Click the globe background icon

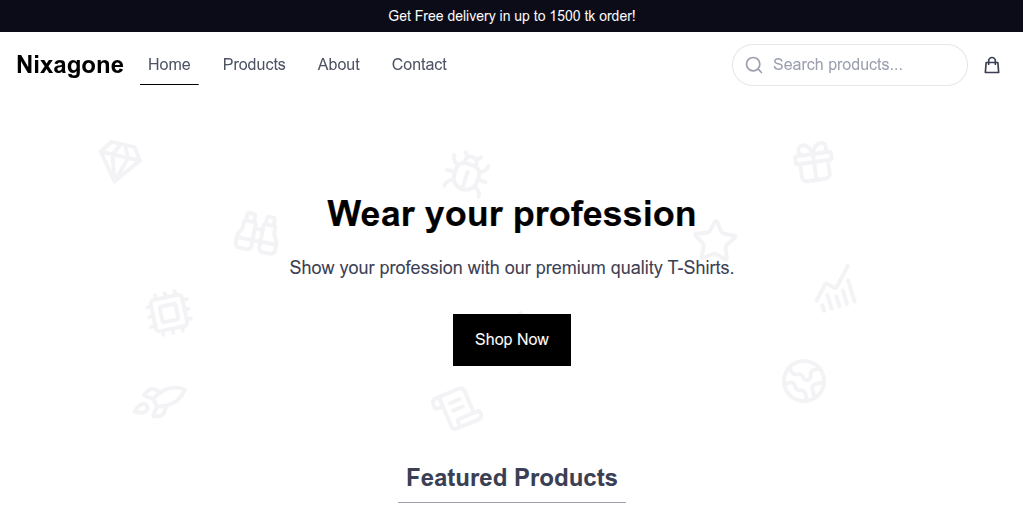(x=804, y=380)
